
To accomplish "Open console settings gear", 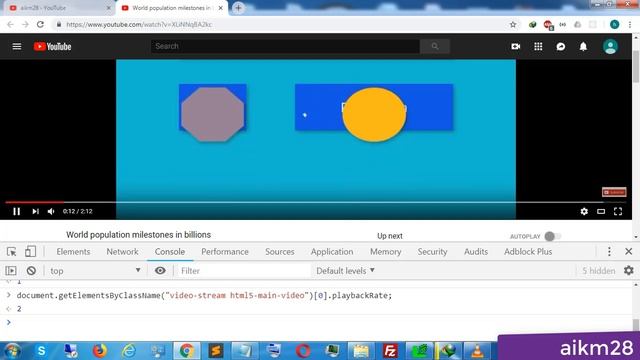I will point(629,270).
